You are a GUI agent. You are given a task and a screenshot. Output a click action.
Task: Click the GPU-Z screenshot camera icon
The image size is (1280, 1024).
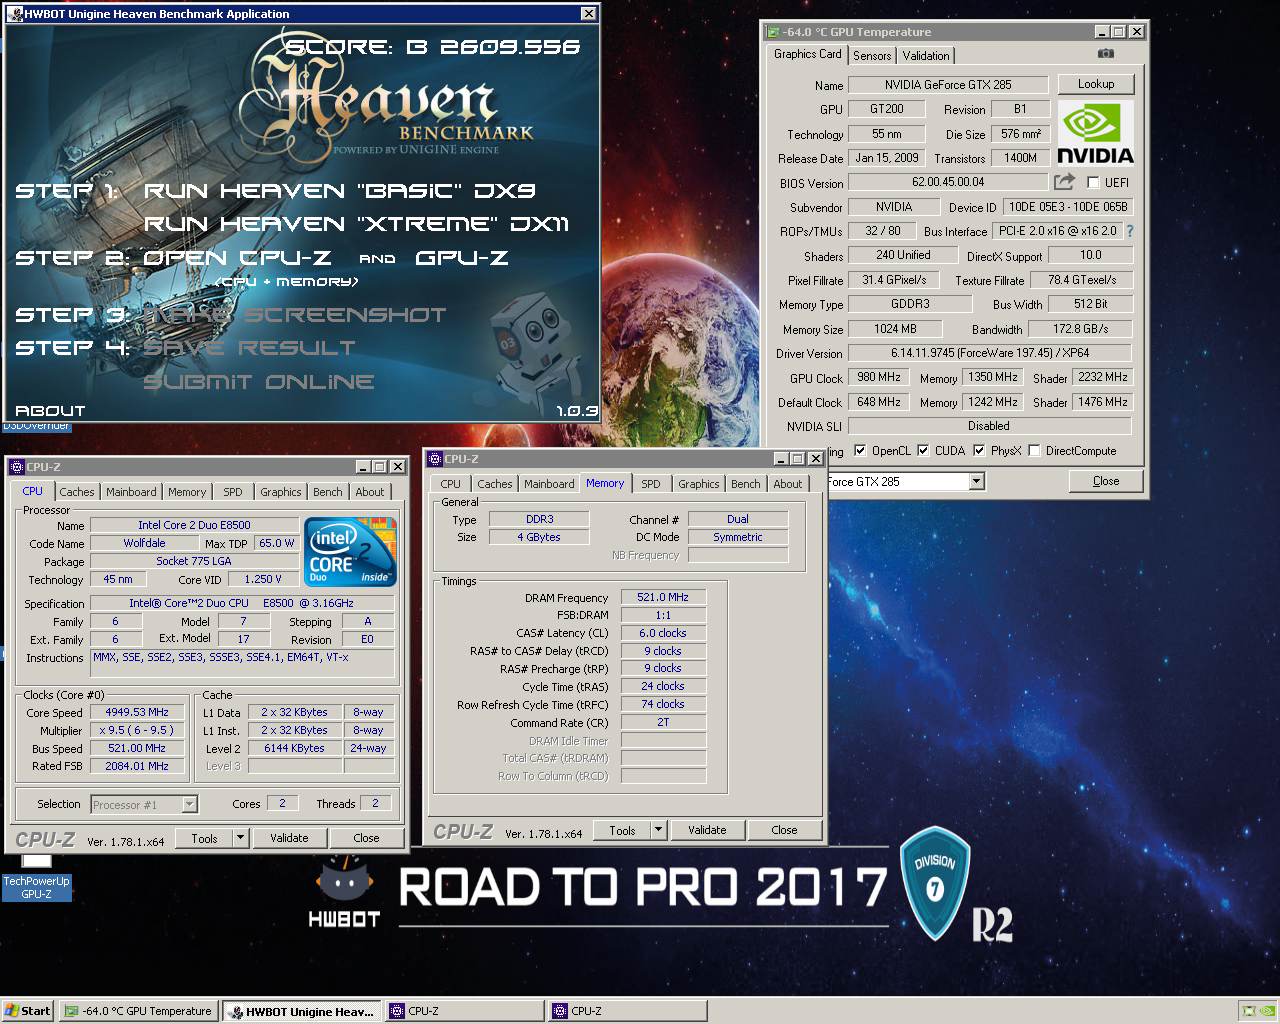(1105, 54)
